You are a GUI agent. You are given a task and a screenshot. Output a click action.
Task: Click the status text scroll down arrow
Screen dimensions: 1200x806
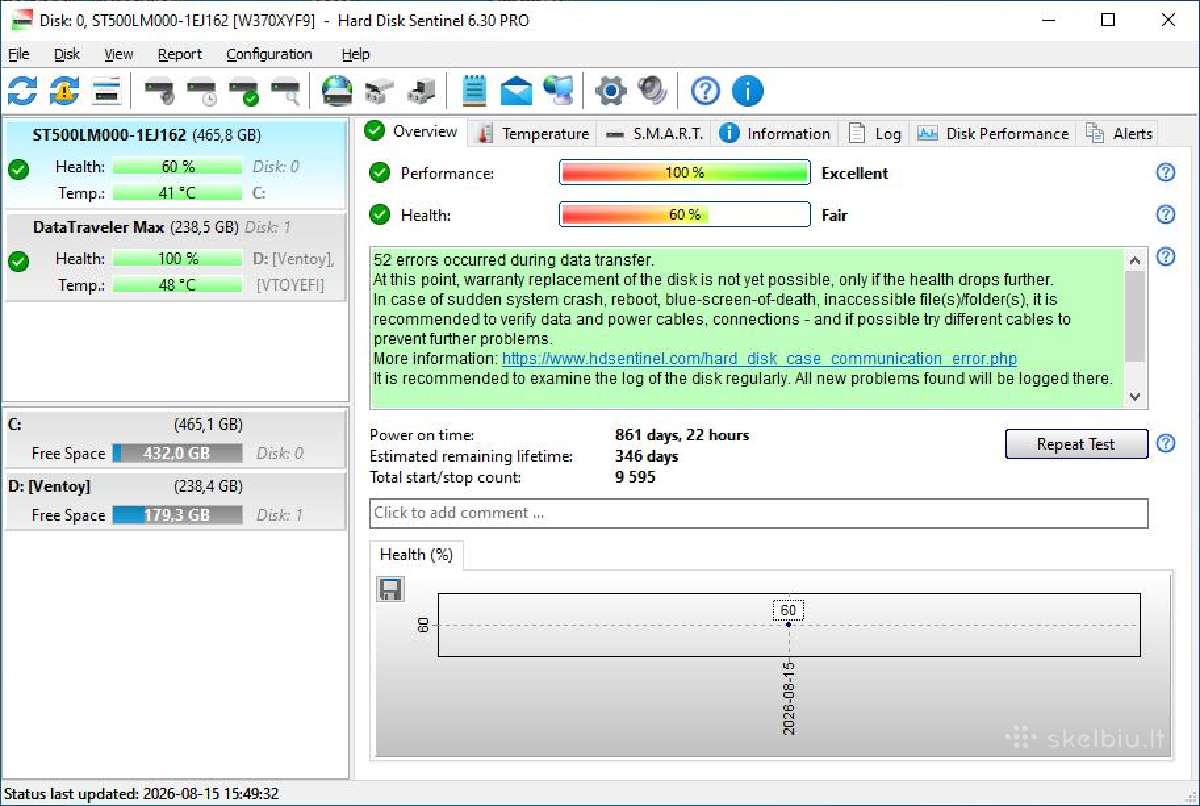click(x=1135, y=396)
